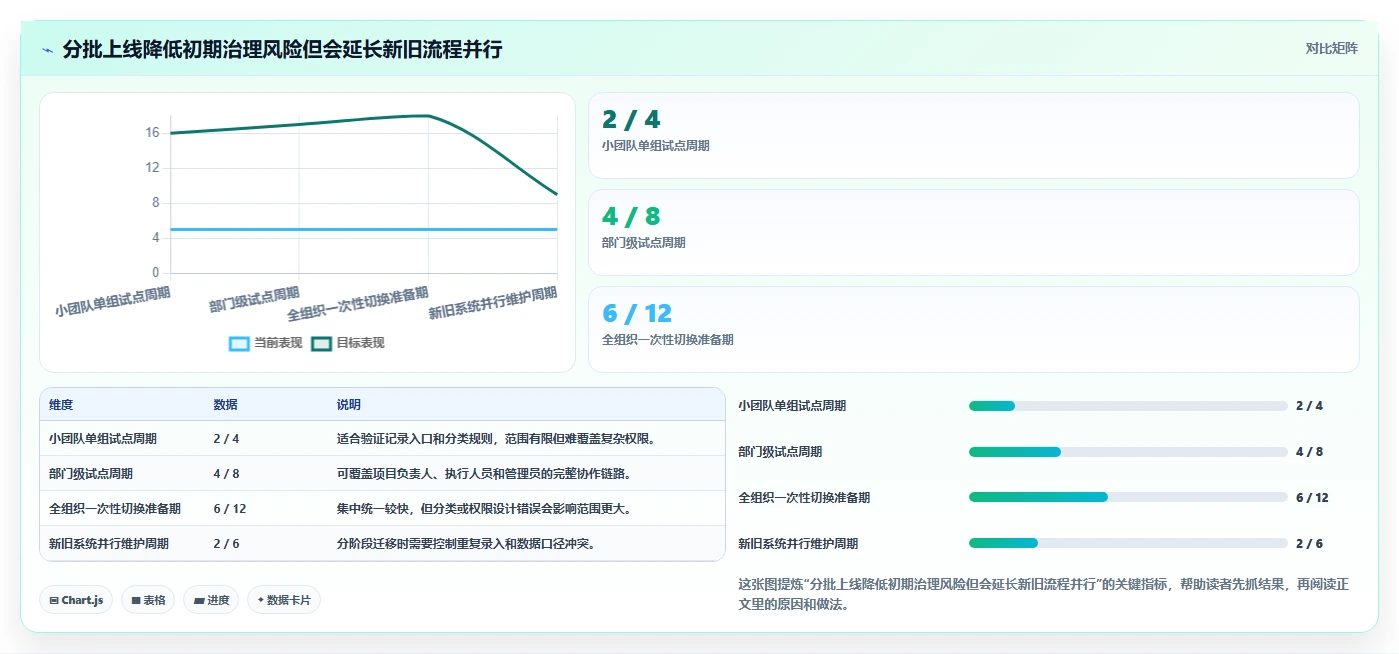
Task: Select the 6 / 12 全组织一次性切换准备期 card
Action: point(974,329)
